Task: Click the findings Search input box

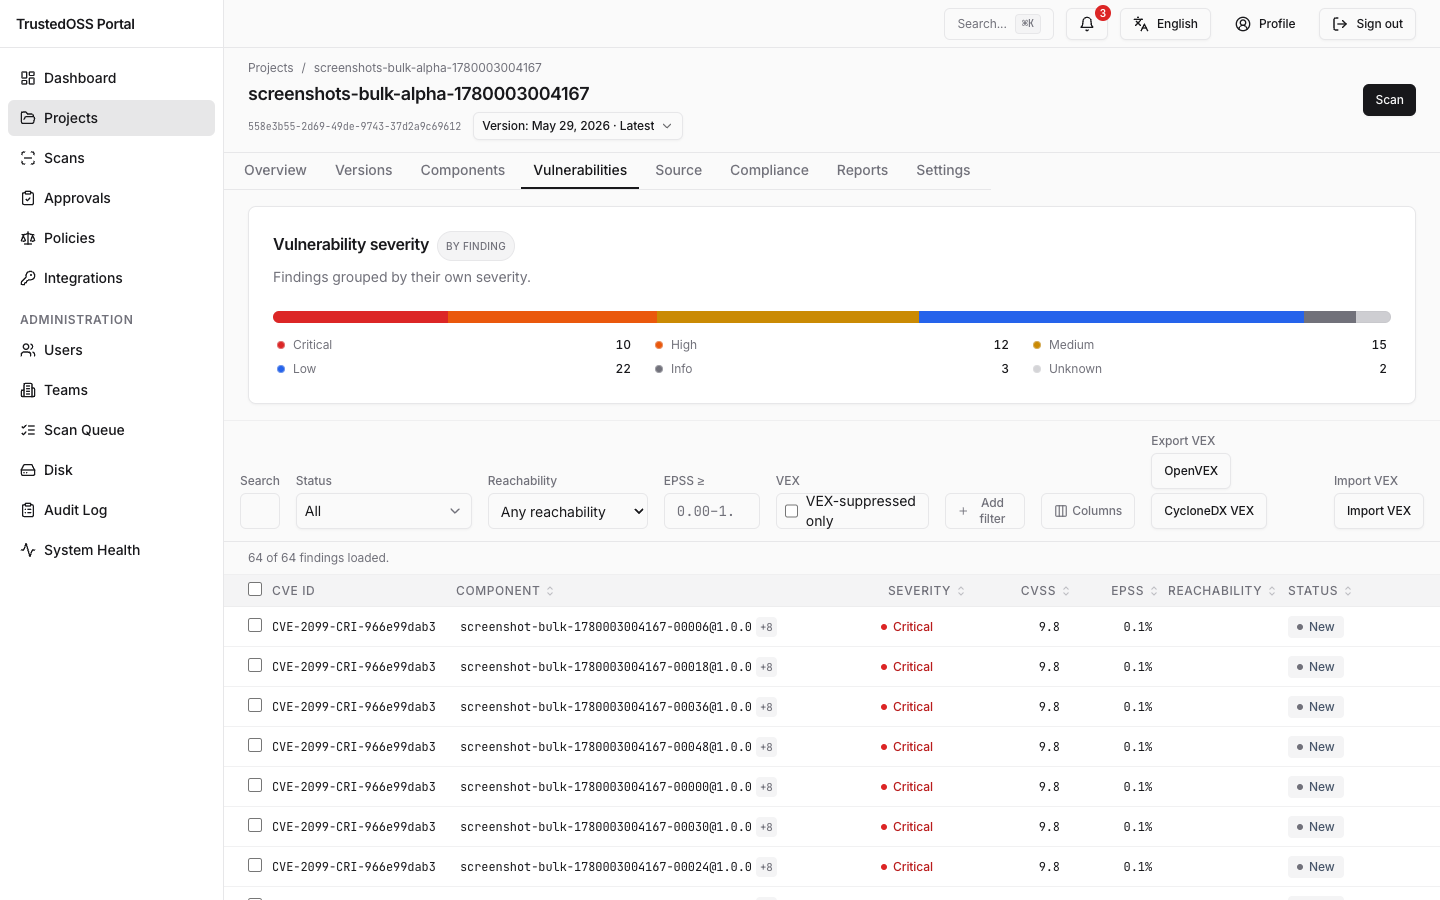Action: [260, 511]
